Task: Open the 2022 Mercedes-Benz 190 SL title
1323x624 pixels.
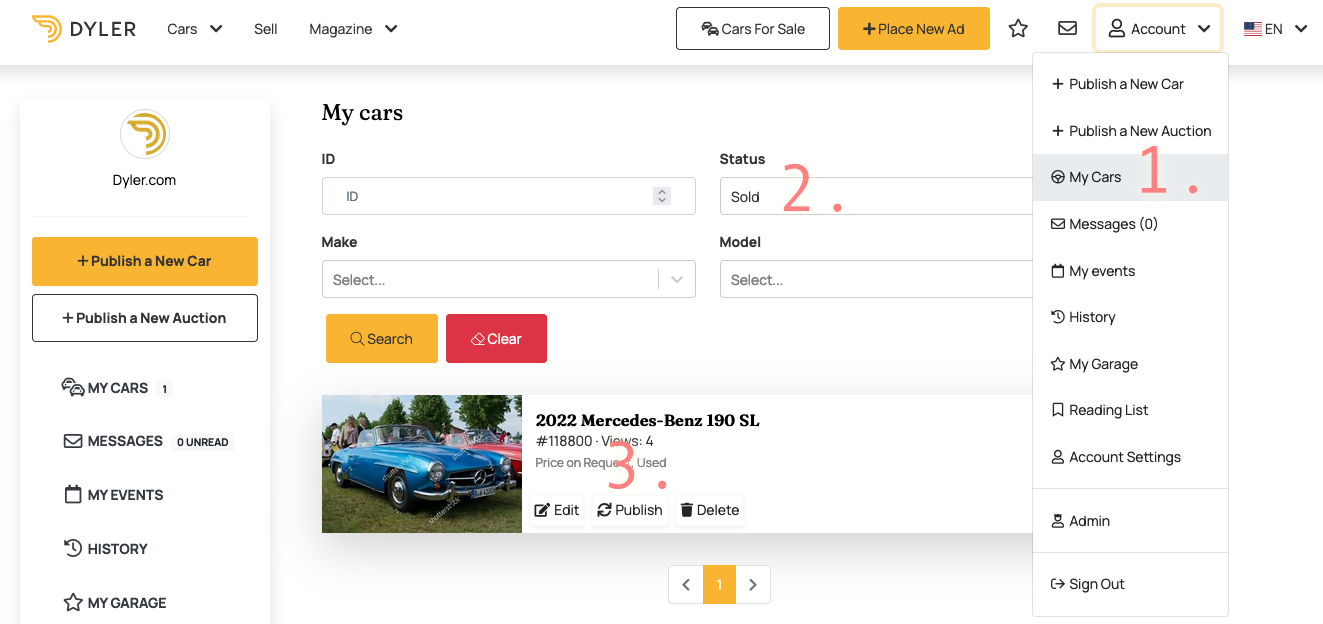Action: 647,420
